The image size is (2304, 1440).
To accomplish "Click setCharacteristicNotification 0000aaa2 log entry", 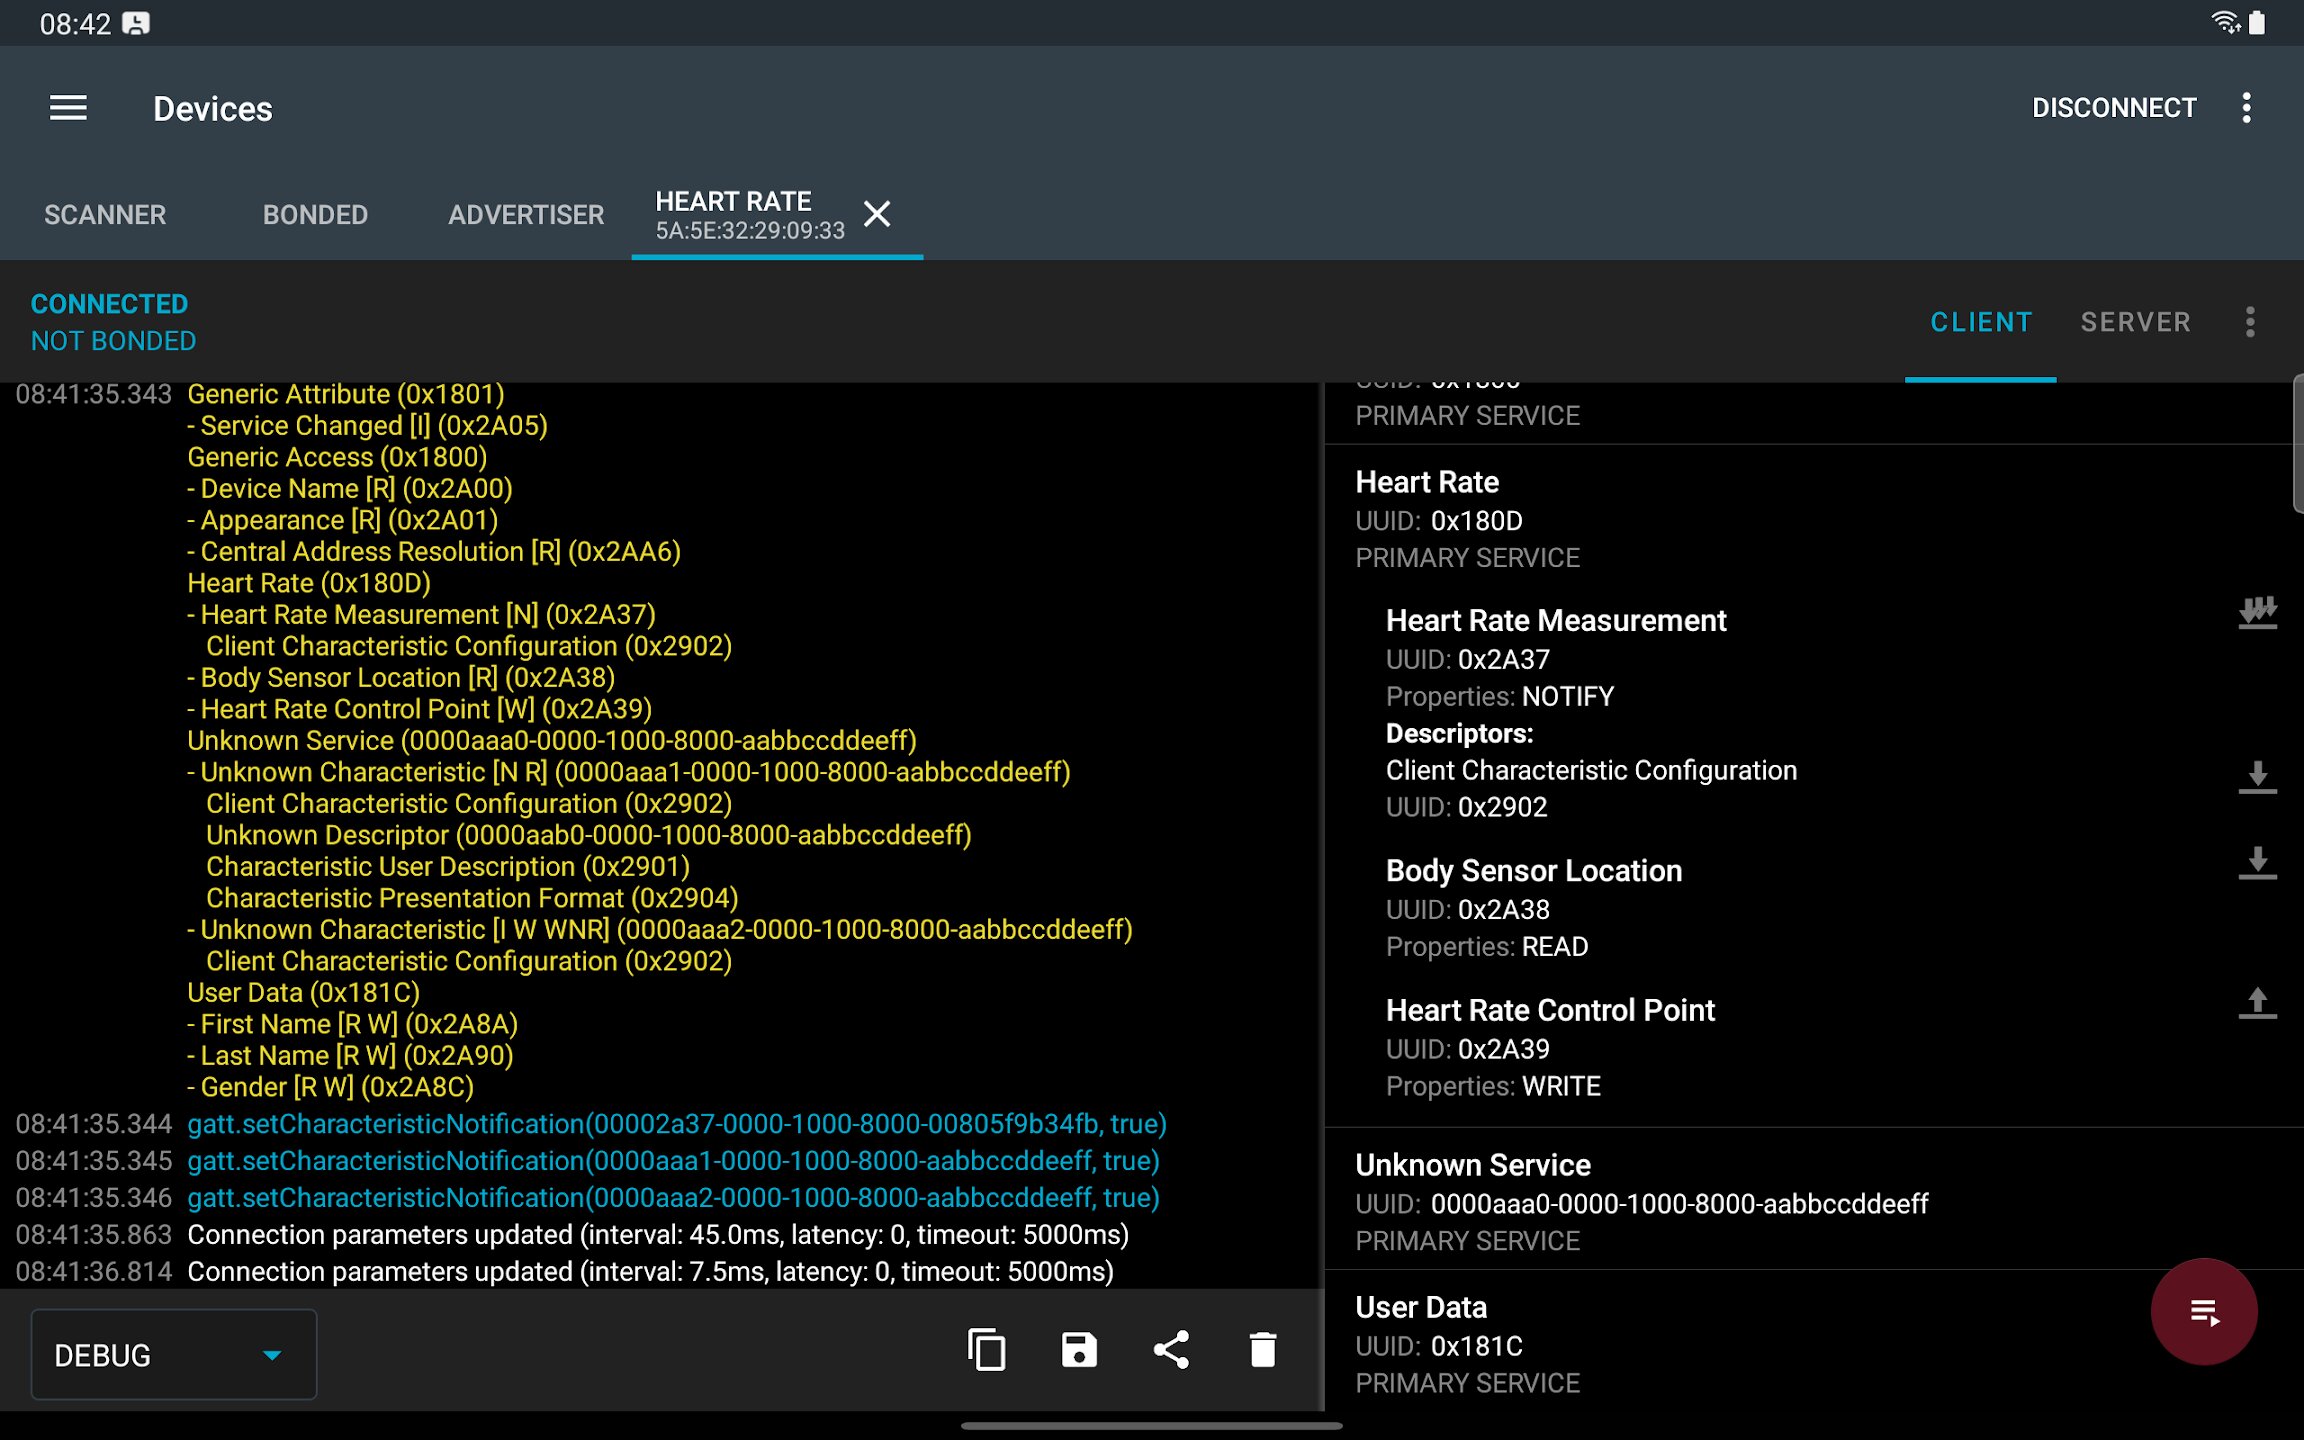I will pos(673,1198).
